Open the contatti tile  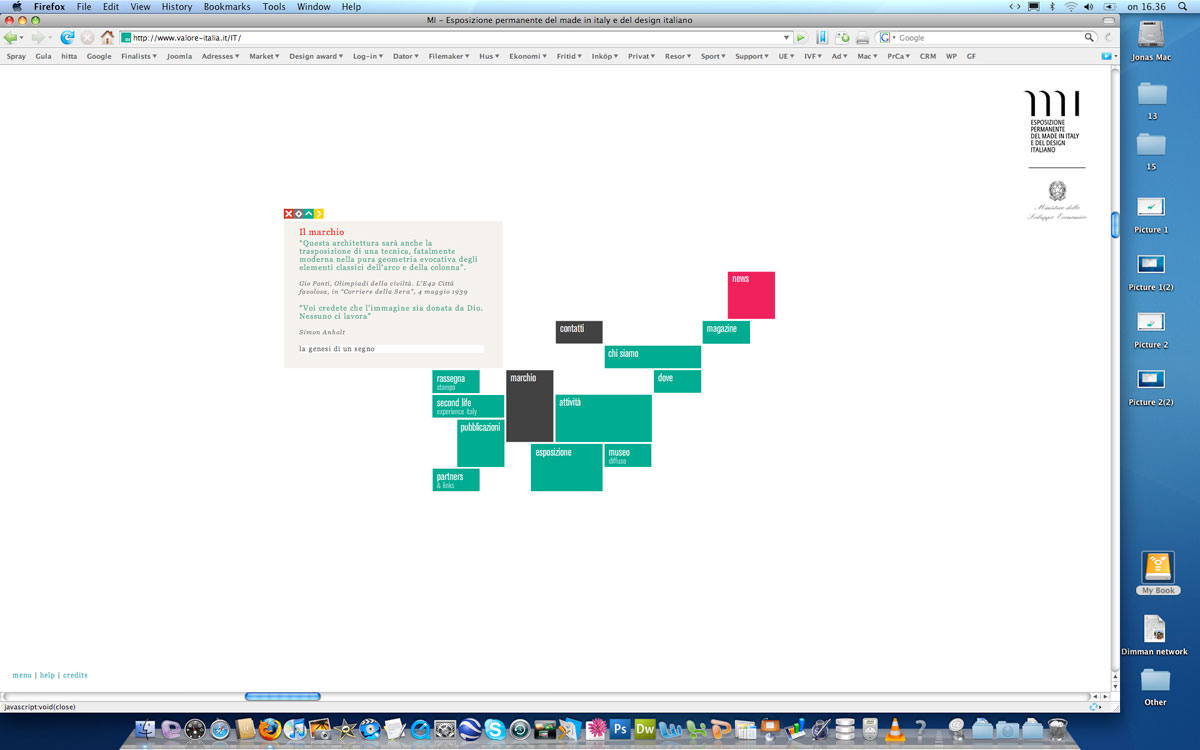coord(579,332)
